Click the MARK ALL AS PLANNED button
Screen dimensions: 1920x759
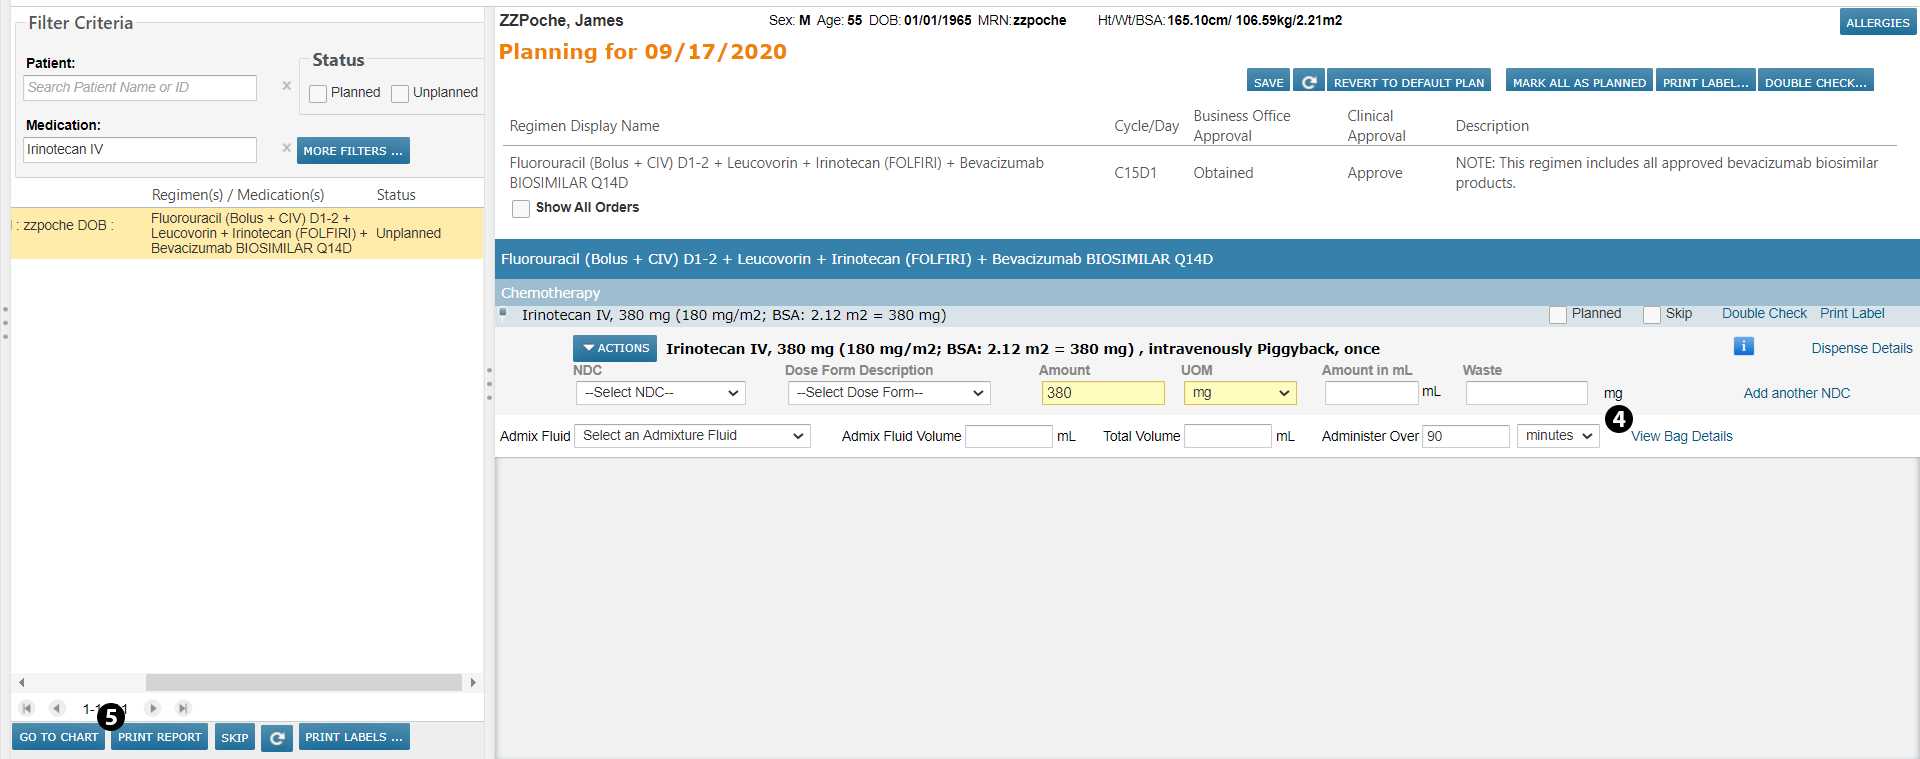[x=1579, y=82]
